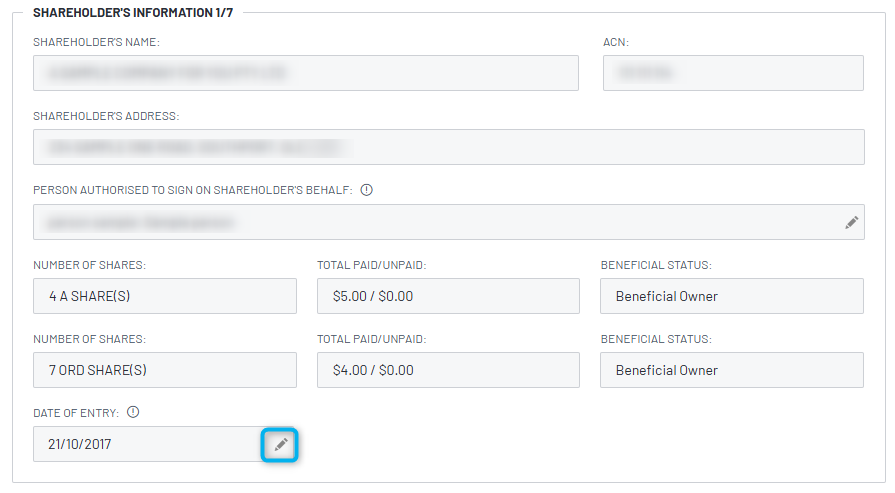Click the 7 ORD SHARE(S) field
Image resolution: width=895 pixels, height=493 pixels.
tap(165, 370)
